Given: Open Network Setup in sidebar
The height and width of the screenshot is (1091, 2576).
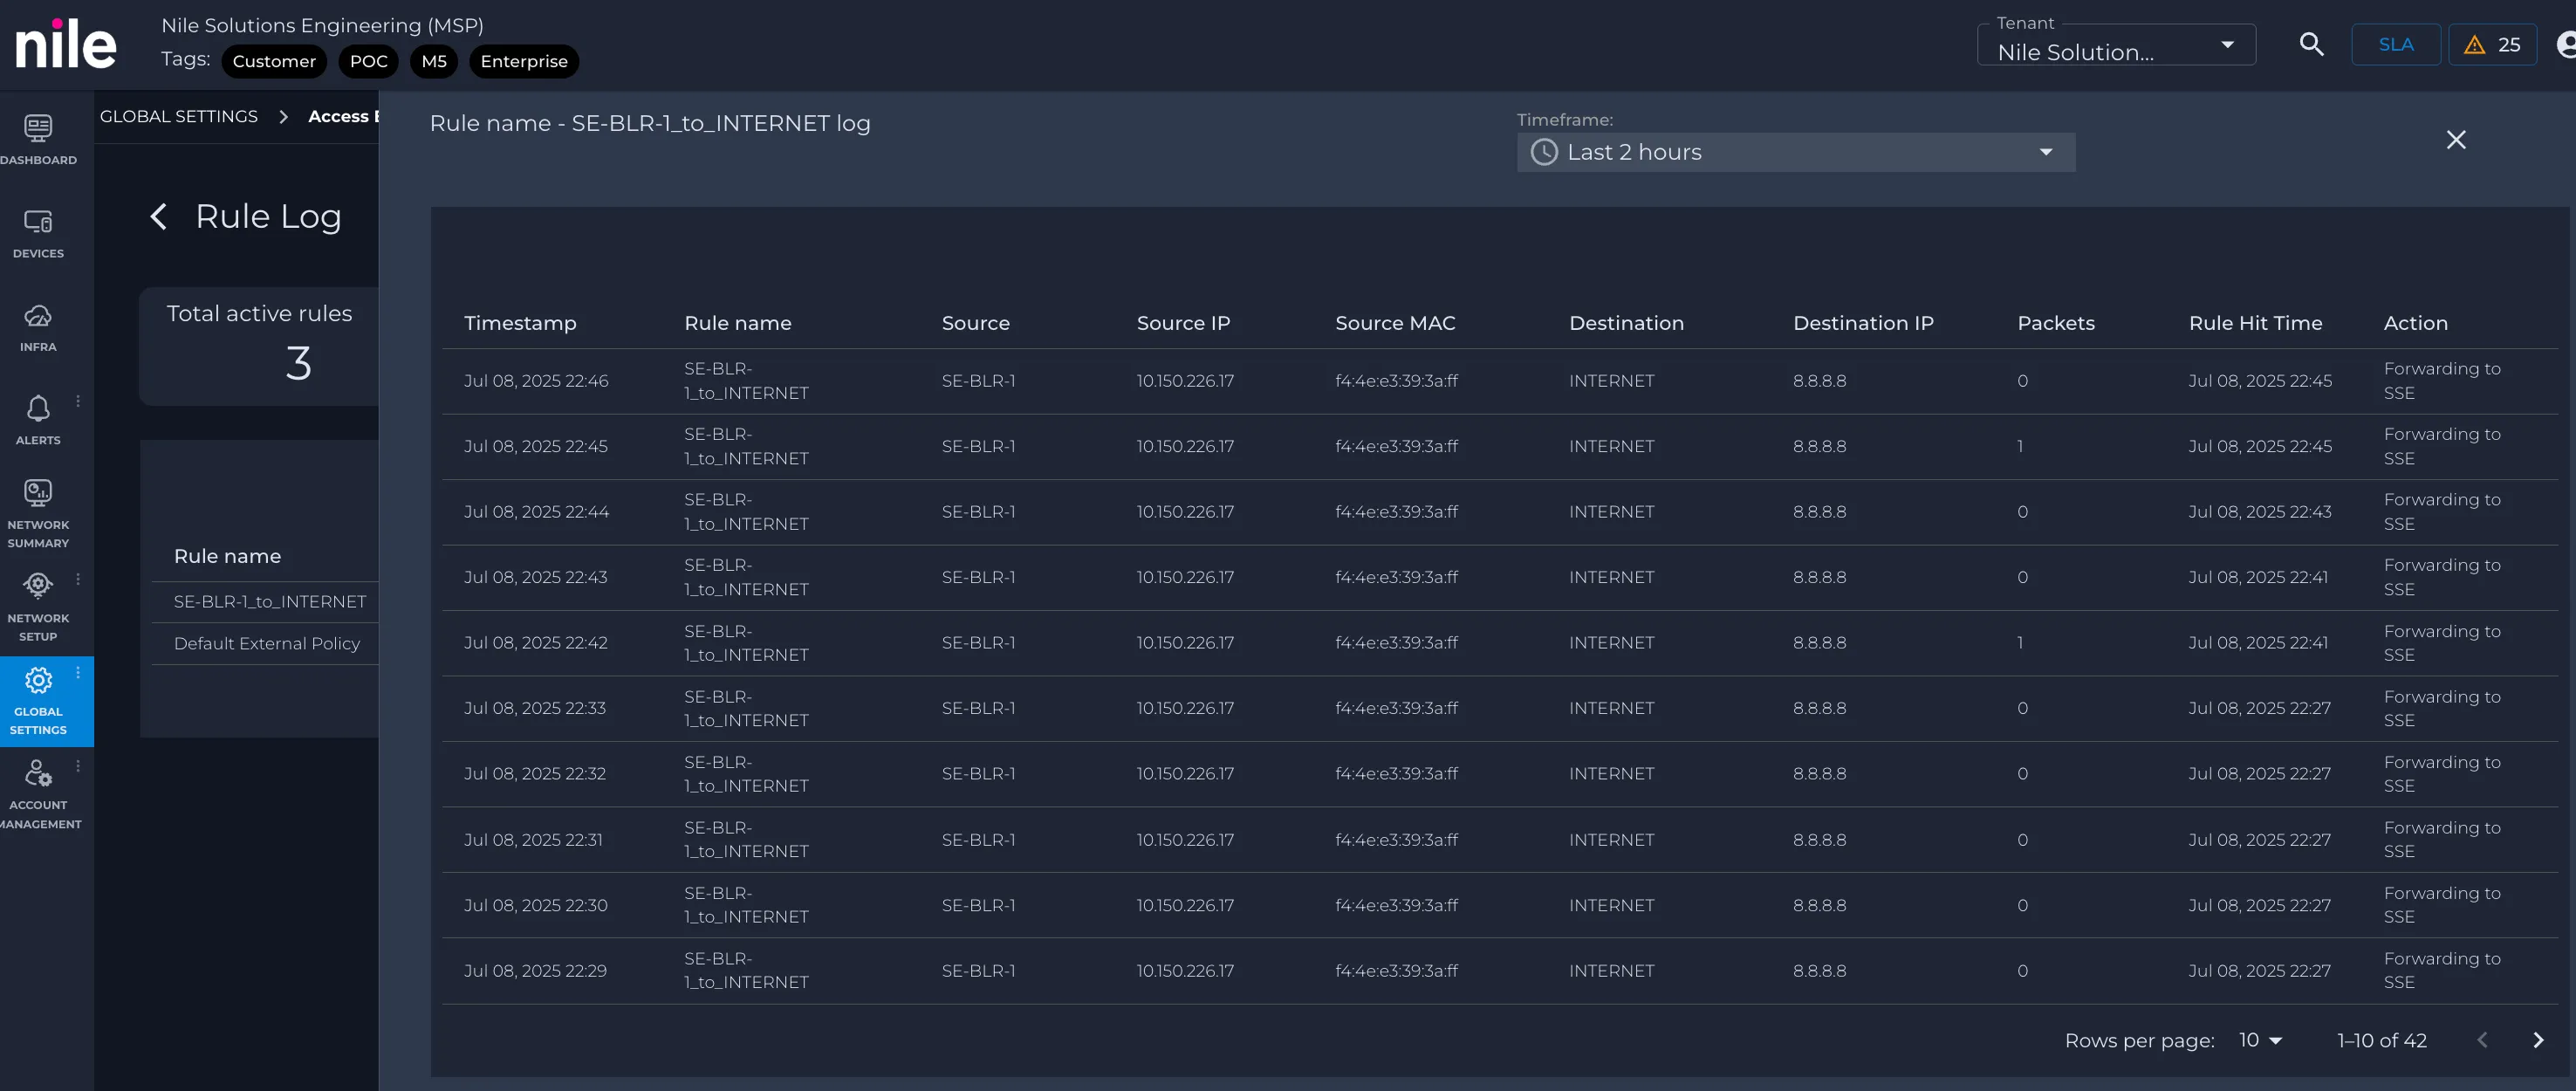Looking at the screenshot, I should coord(38,606).
